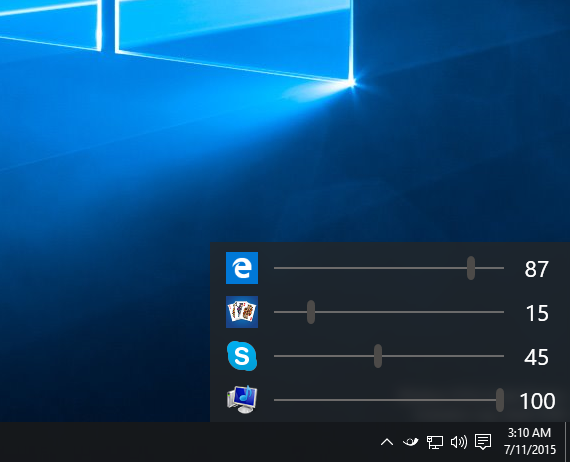Click the Solitaire volume value 15
Viewport: 570px width, 462px height.
coord(537,313)
